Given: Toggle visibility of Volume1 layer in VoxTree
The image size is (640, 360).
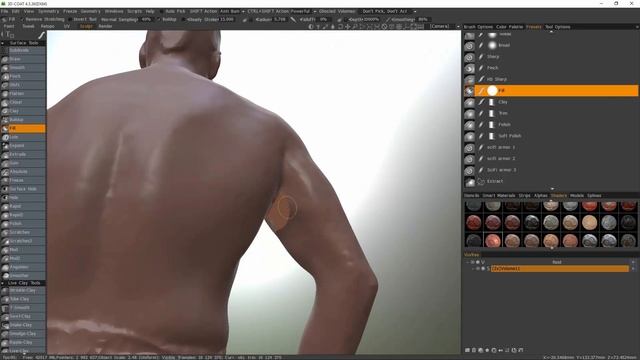Looking at the screenshot, I should coord(478,269).
